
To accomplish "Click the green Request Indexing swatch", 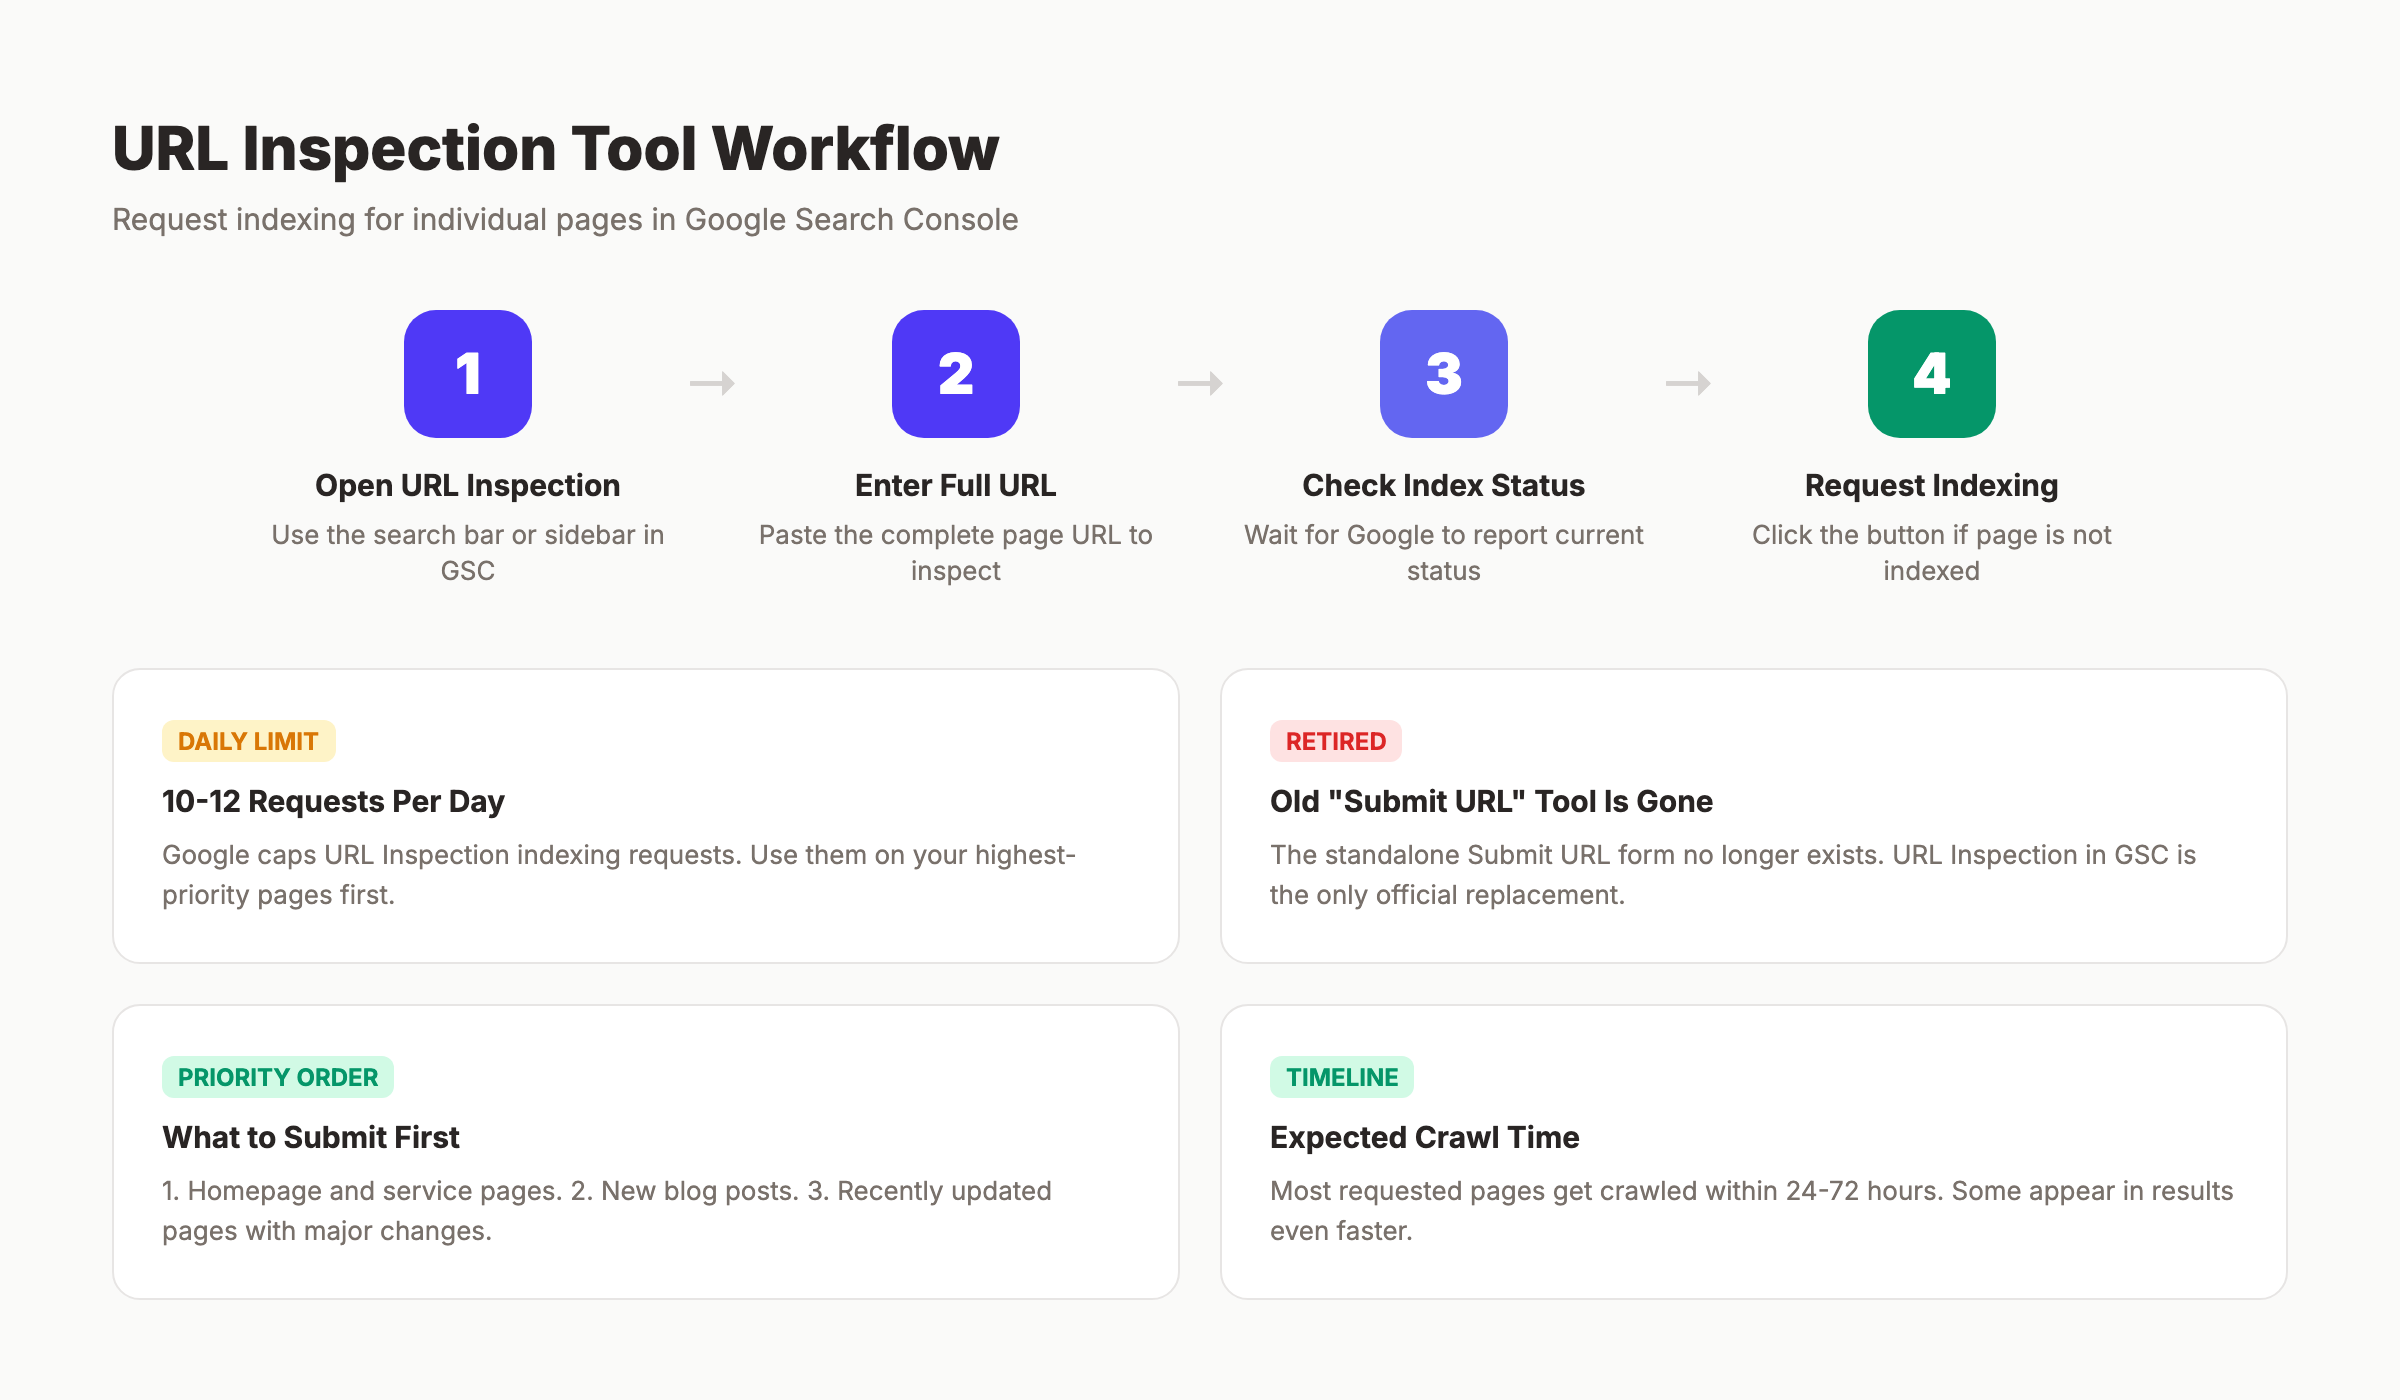I will 1931,373.
